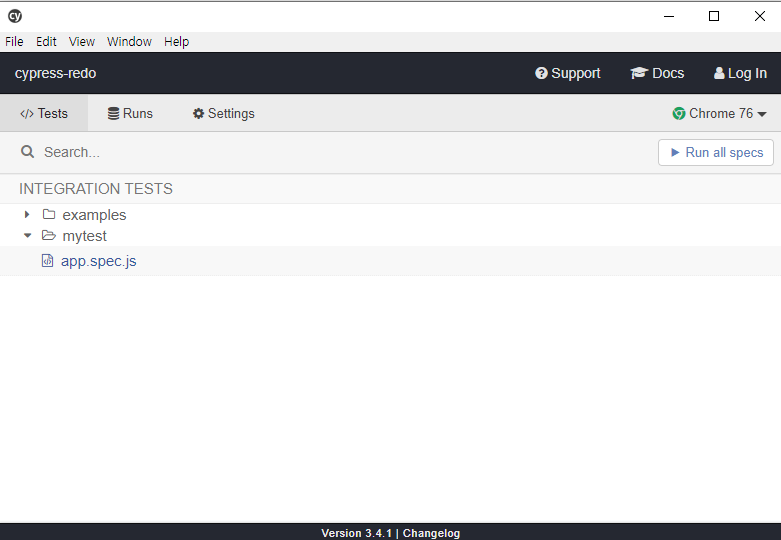Open the File menu
Screen dimensions: 781x540
pyautogui.click(x=14, y=42)
